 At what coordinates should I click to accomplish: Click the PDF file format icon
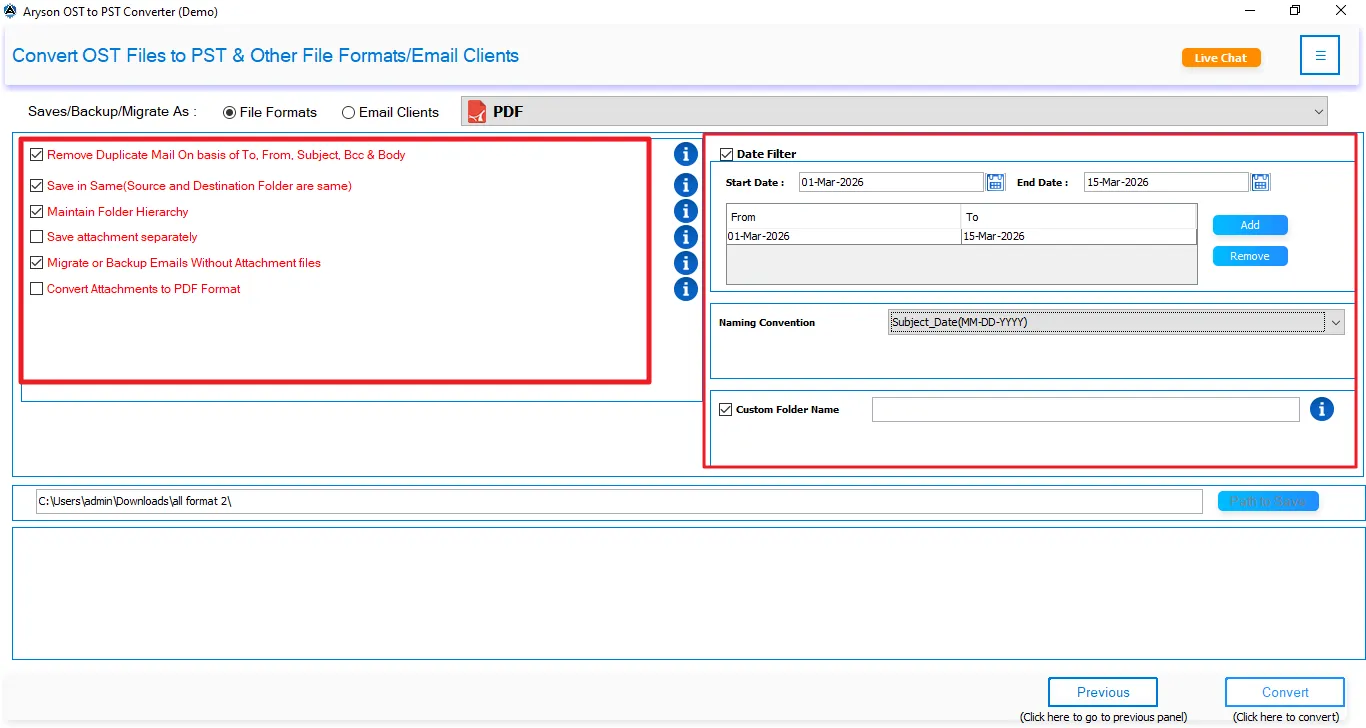[476, 111]
